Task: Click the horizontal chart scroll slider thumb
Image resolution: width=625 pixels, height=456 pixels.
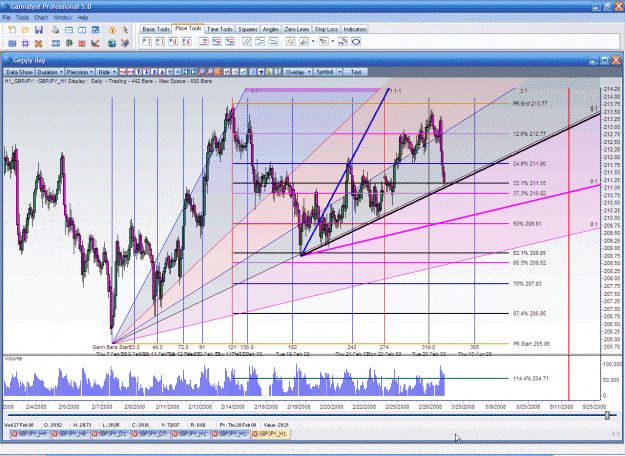Action: tap(607, 415)
